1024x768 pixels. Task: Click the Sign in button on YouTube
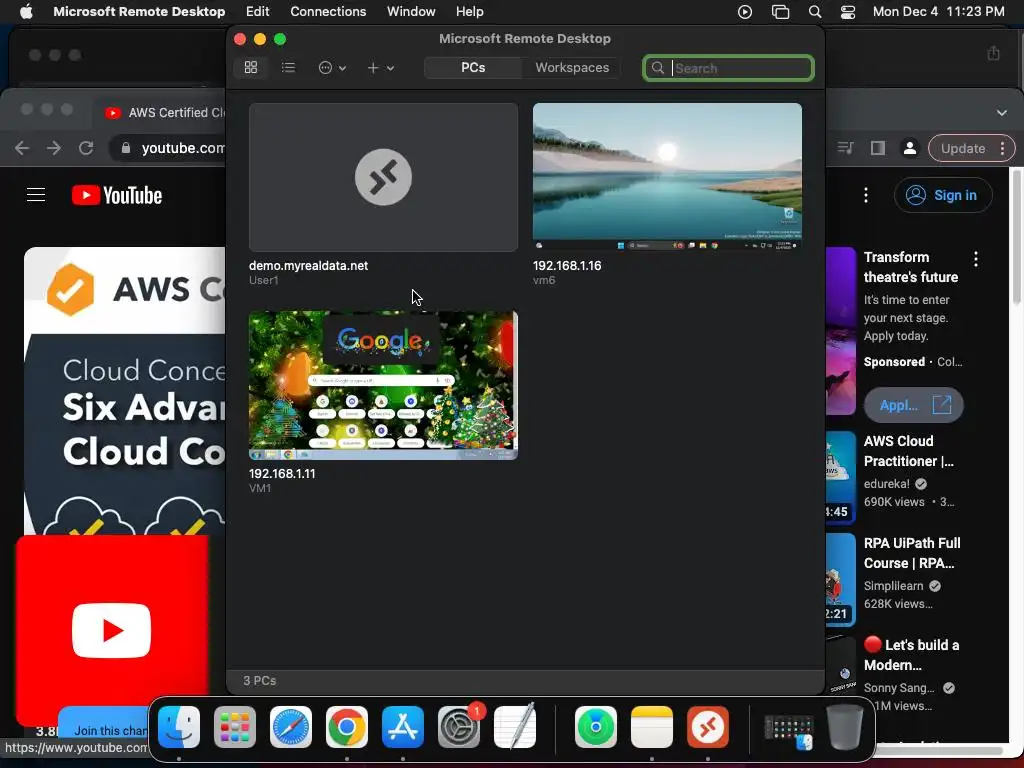coord(943,195)
